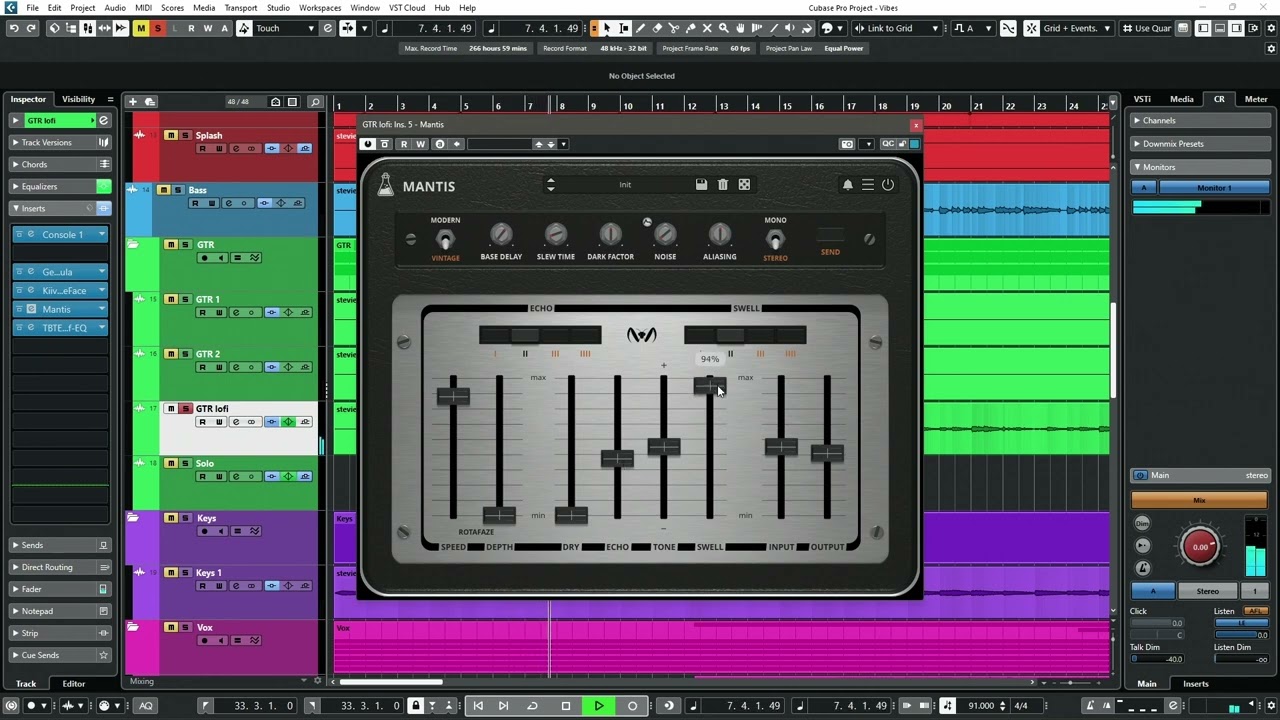The width and height of the screenshot is (1280, 720).
Task: Toggle the Cycle loop transport button
Action: point(533,706)
